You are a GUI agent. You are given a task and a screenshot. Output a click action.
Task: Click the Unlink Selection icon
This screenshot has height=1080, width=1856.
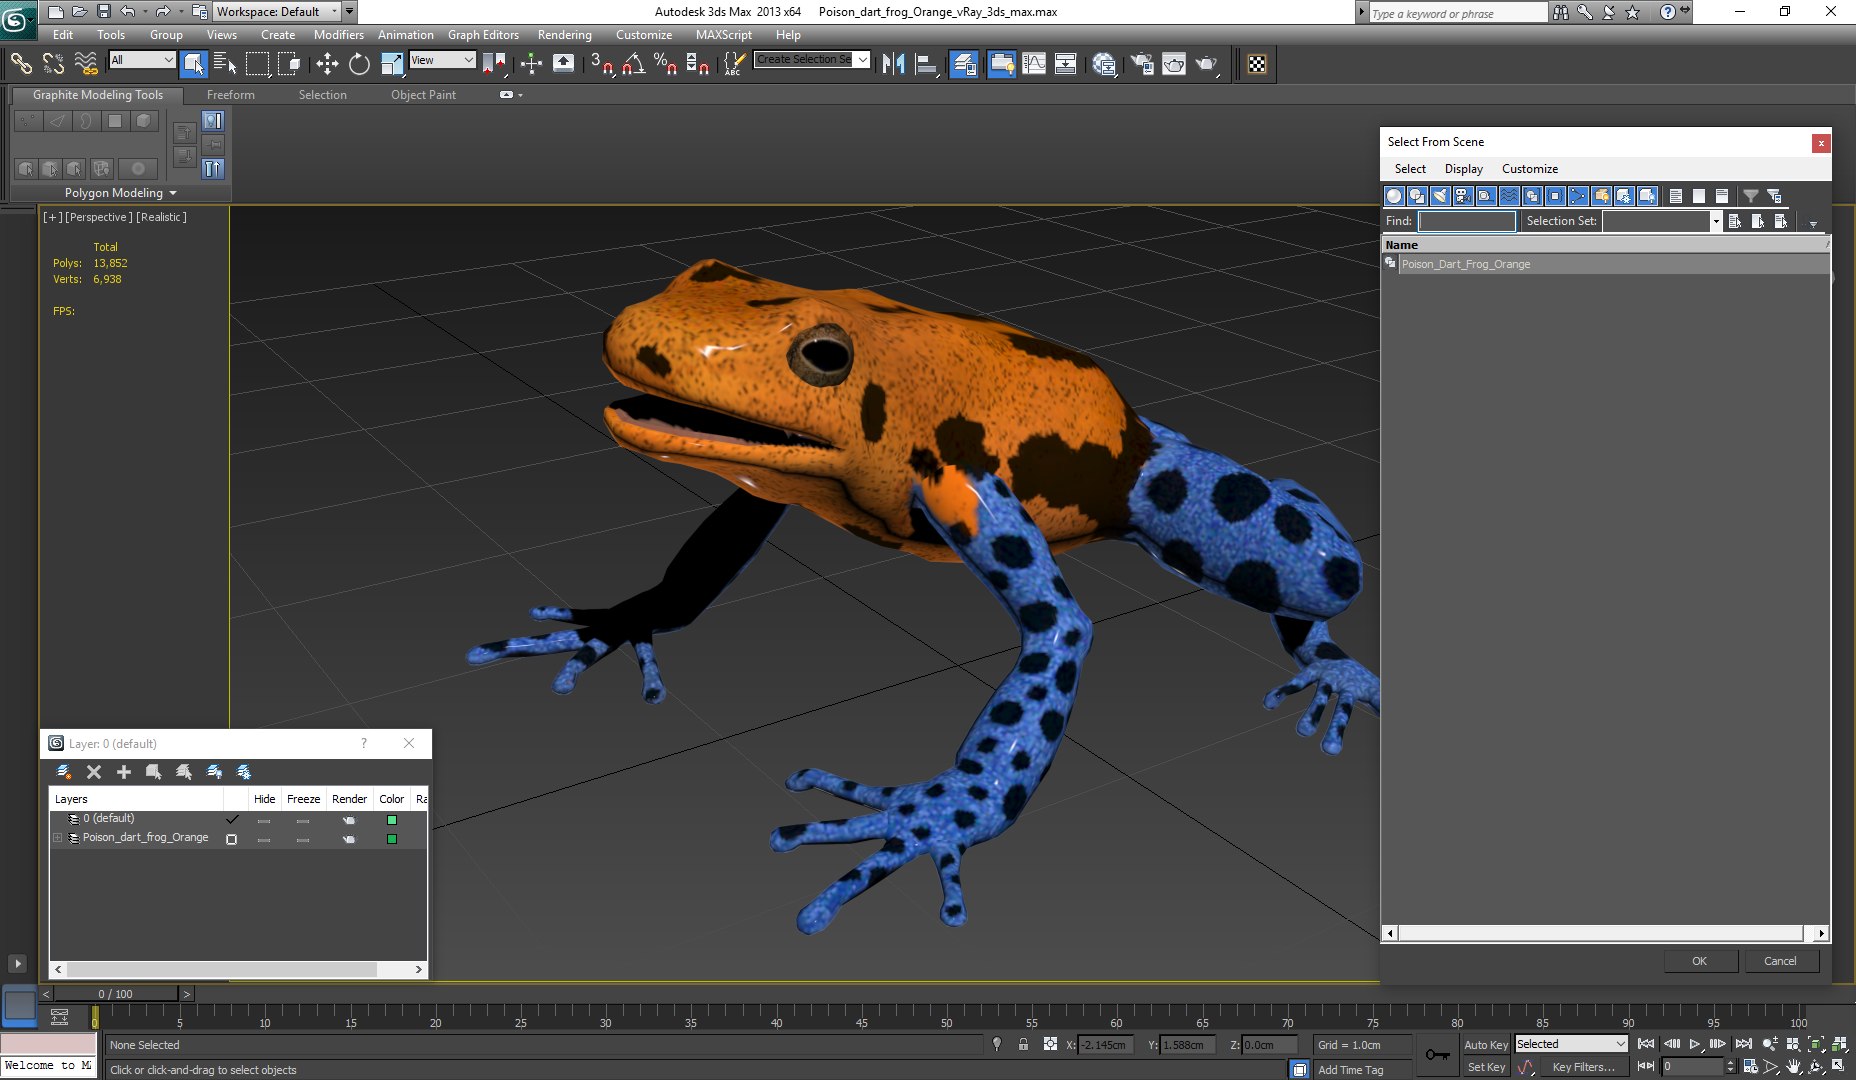coord(53,64)
